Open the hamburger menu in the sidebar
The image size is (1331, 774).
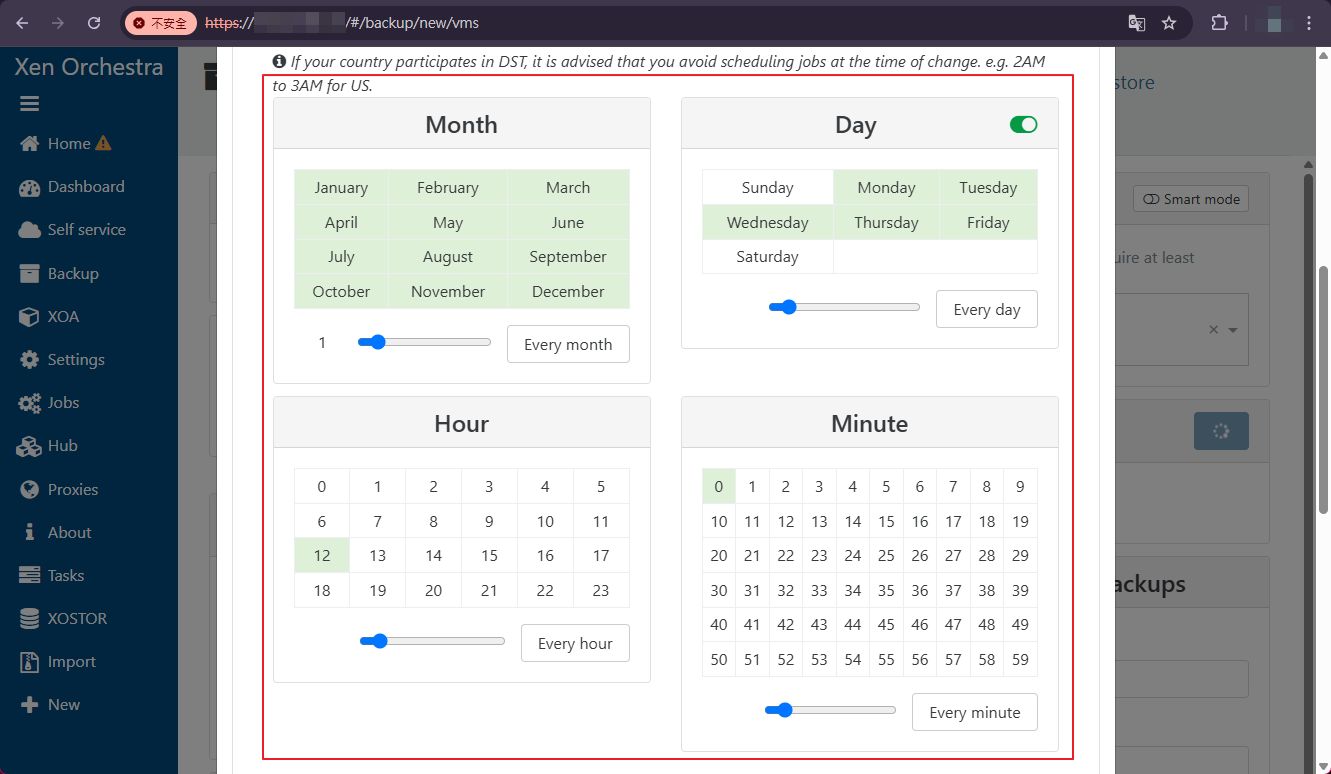[x=29, y=104]
